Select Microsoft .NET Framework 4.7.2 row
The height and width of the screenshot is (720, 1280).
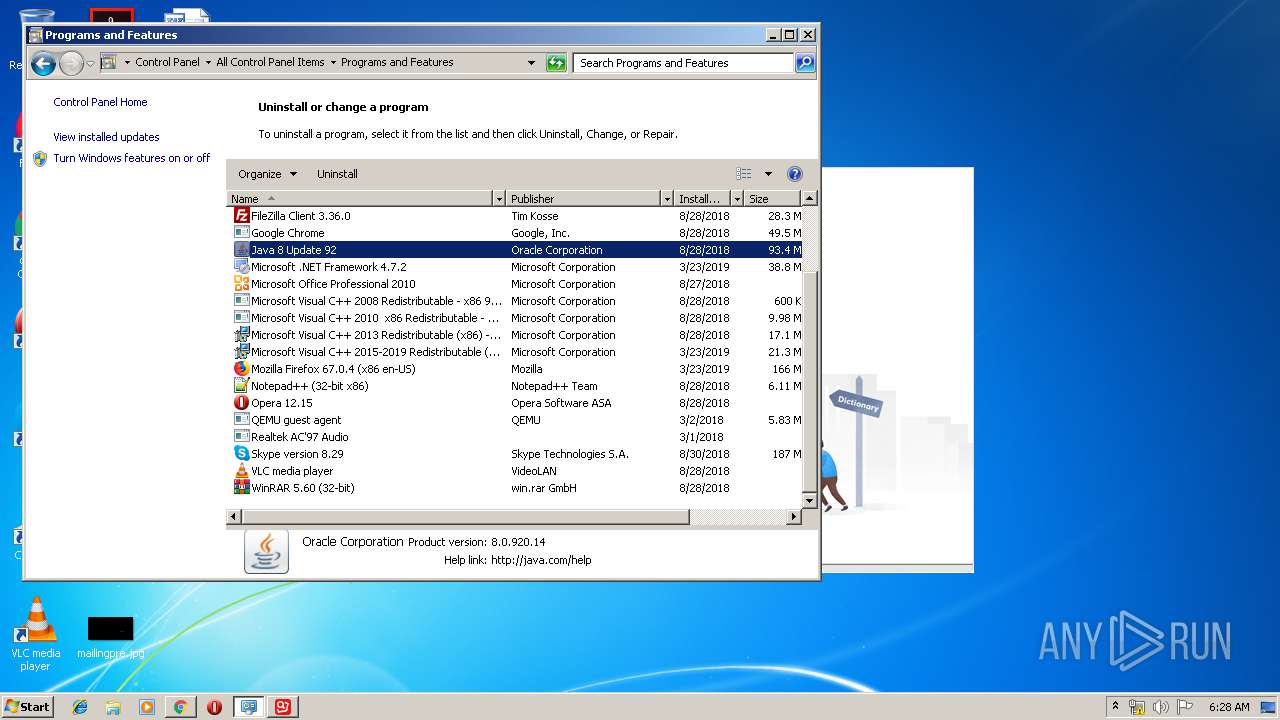click(515, 267)
